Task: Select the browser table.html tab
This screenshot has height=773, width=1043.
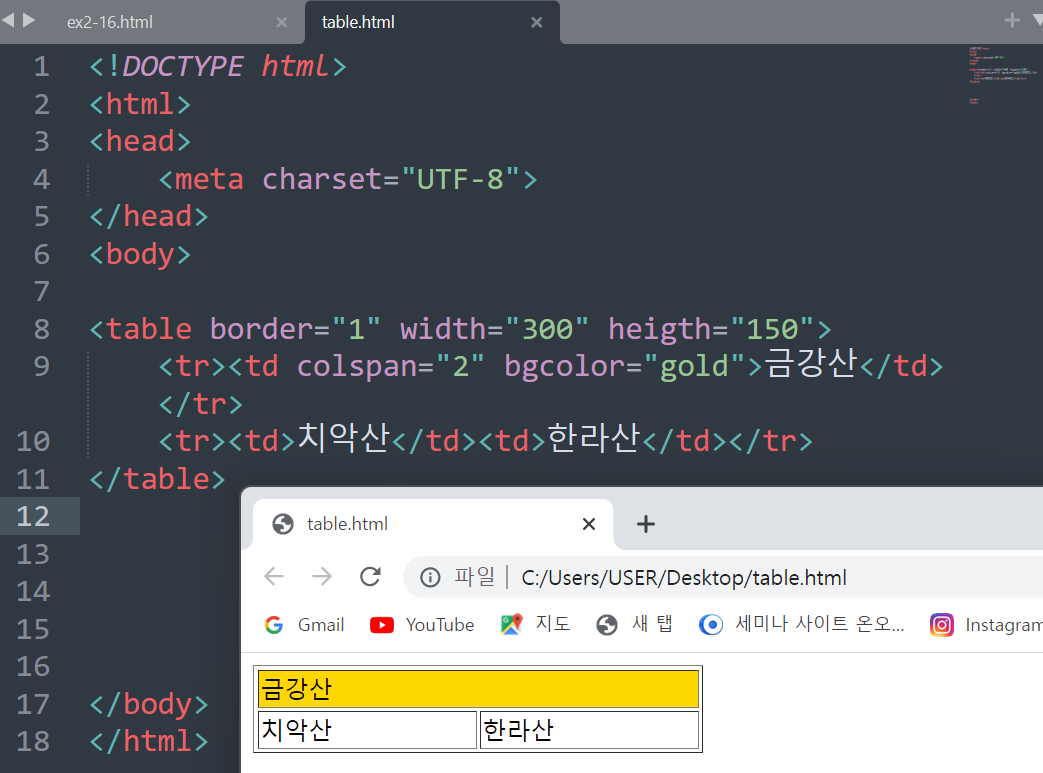Action: [432, 524]
